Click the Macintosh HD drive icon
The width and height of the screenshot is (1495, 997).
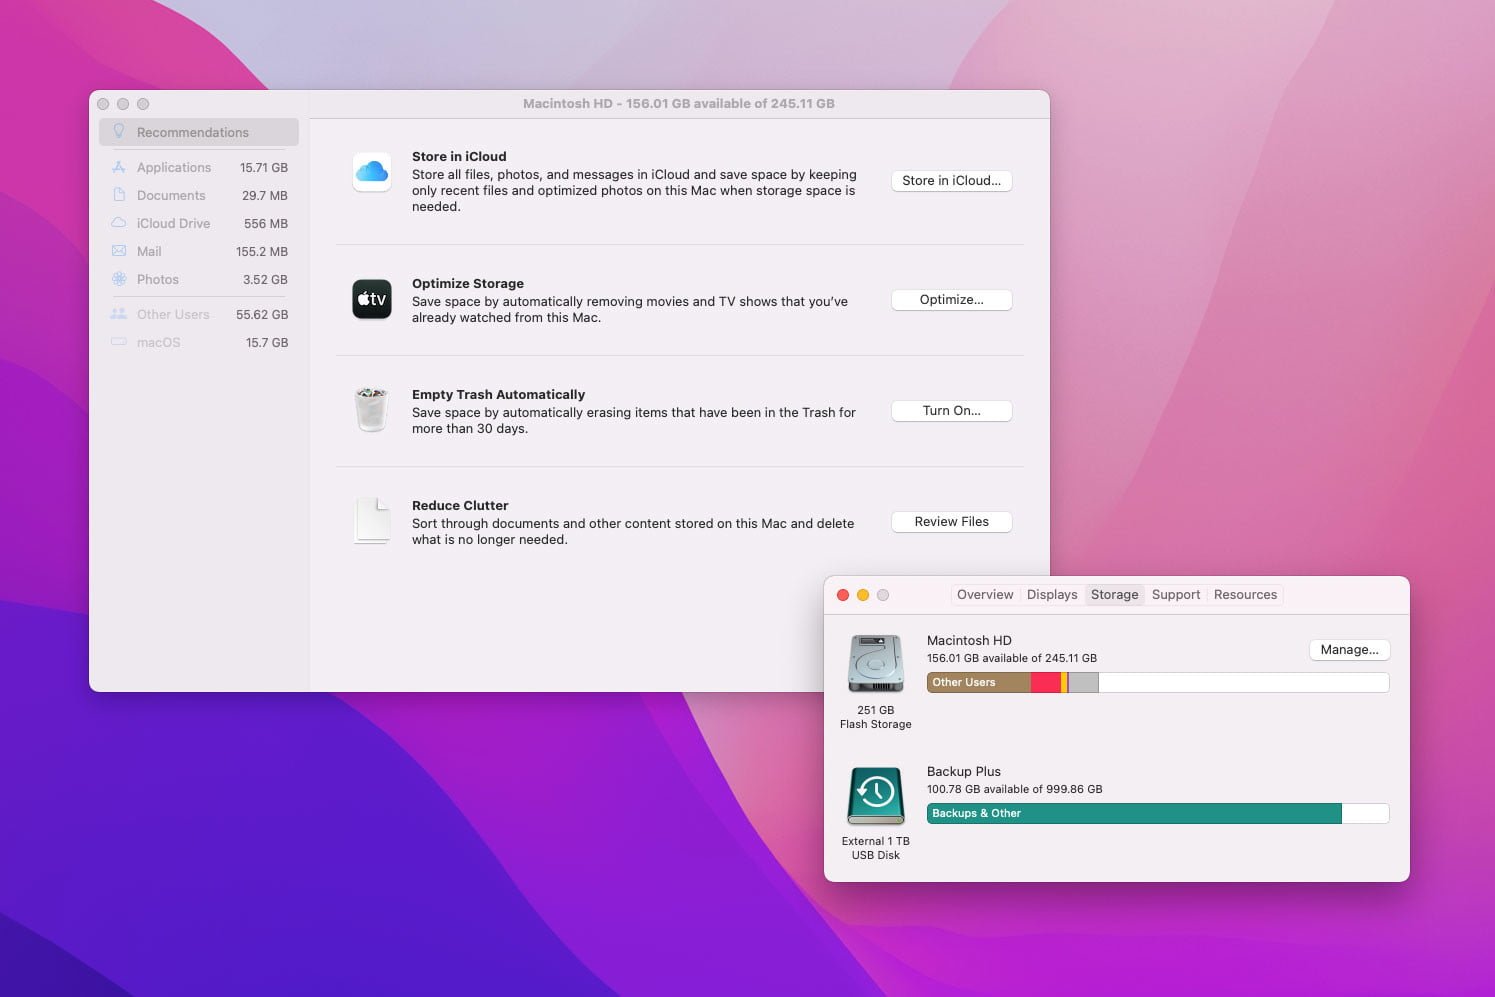click(875, 664)
